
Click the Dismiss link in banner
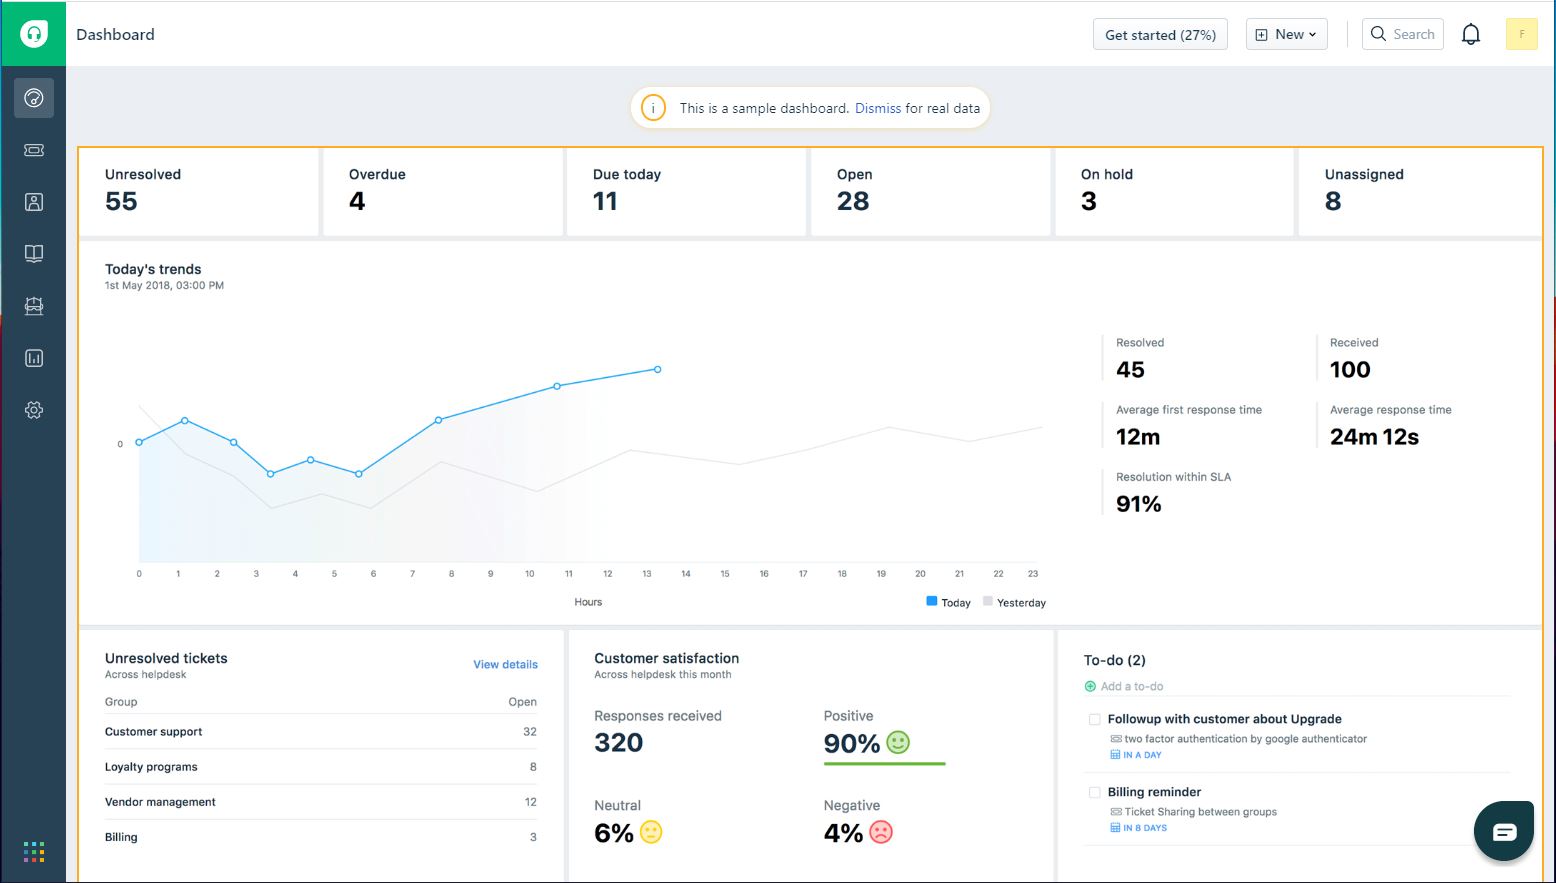878,108
